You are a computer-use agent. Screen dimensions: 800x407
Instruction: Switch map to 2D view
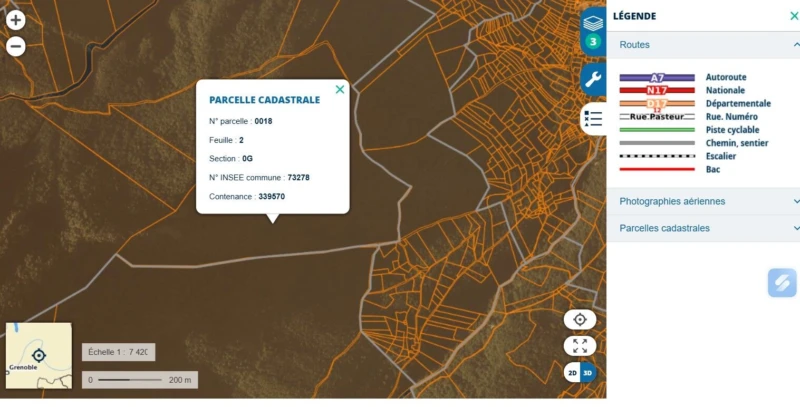pos(572,373)
